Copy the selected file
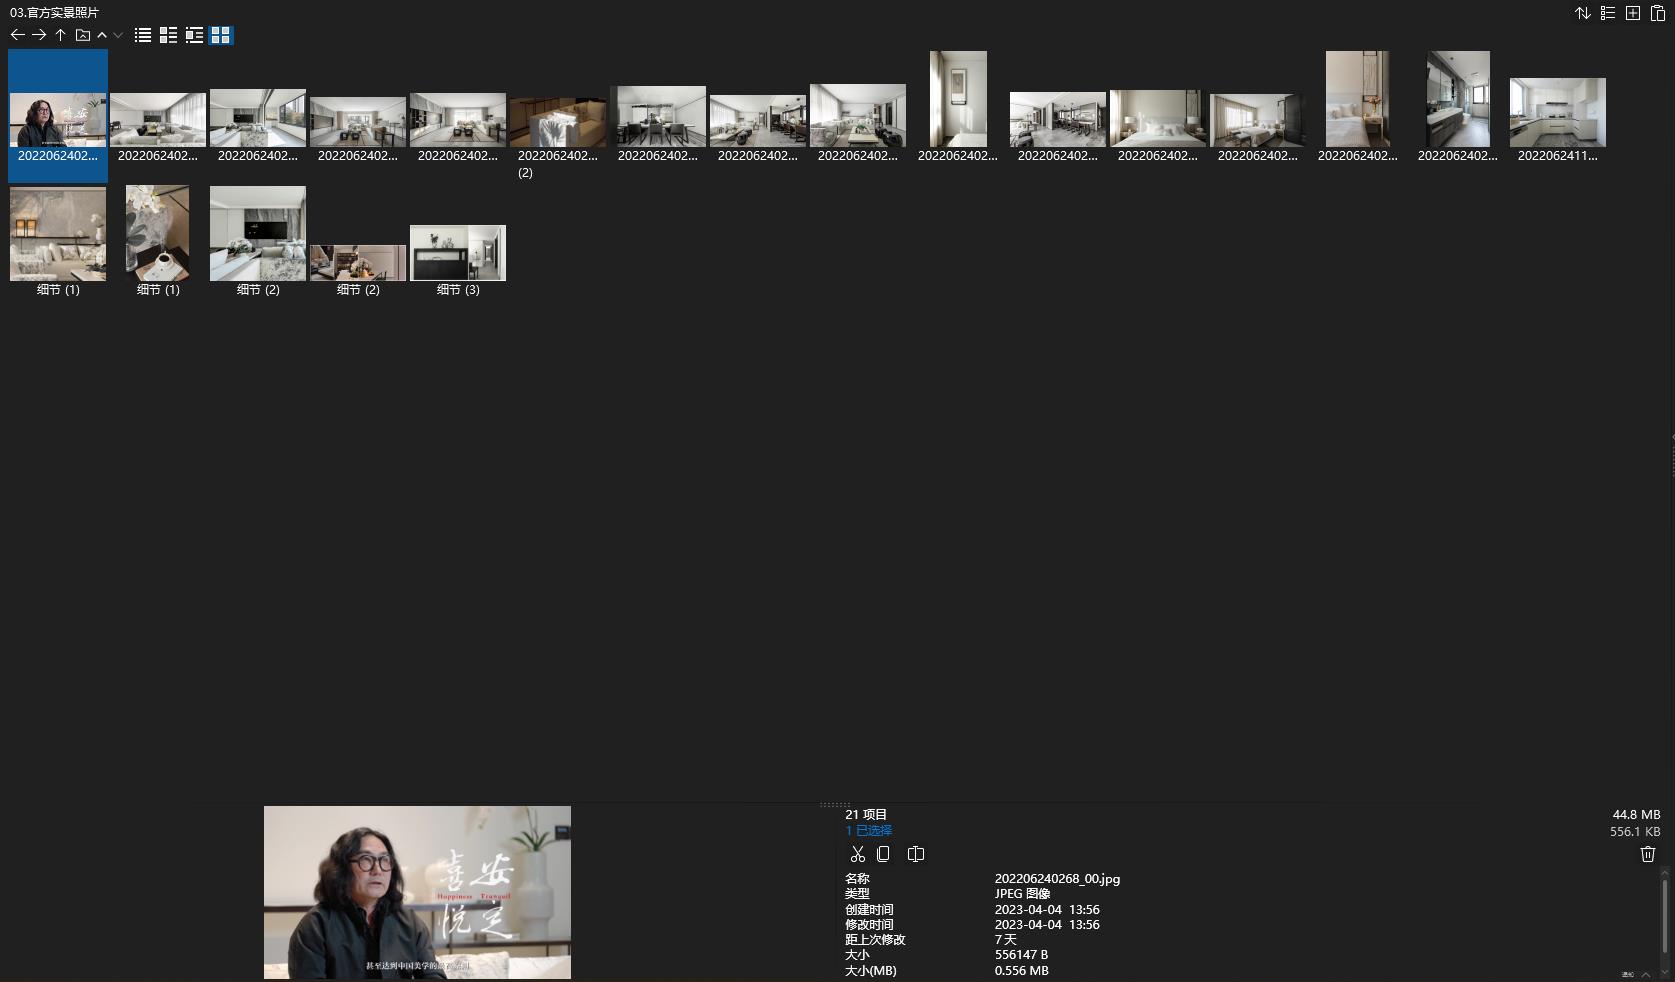The image size is (1675, 982). coord(883,854)
